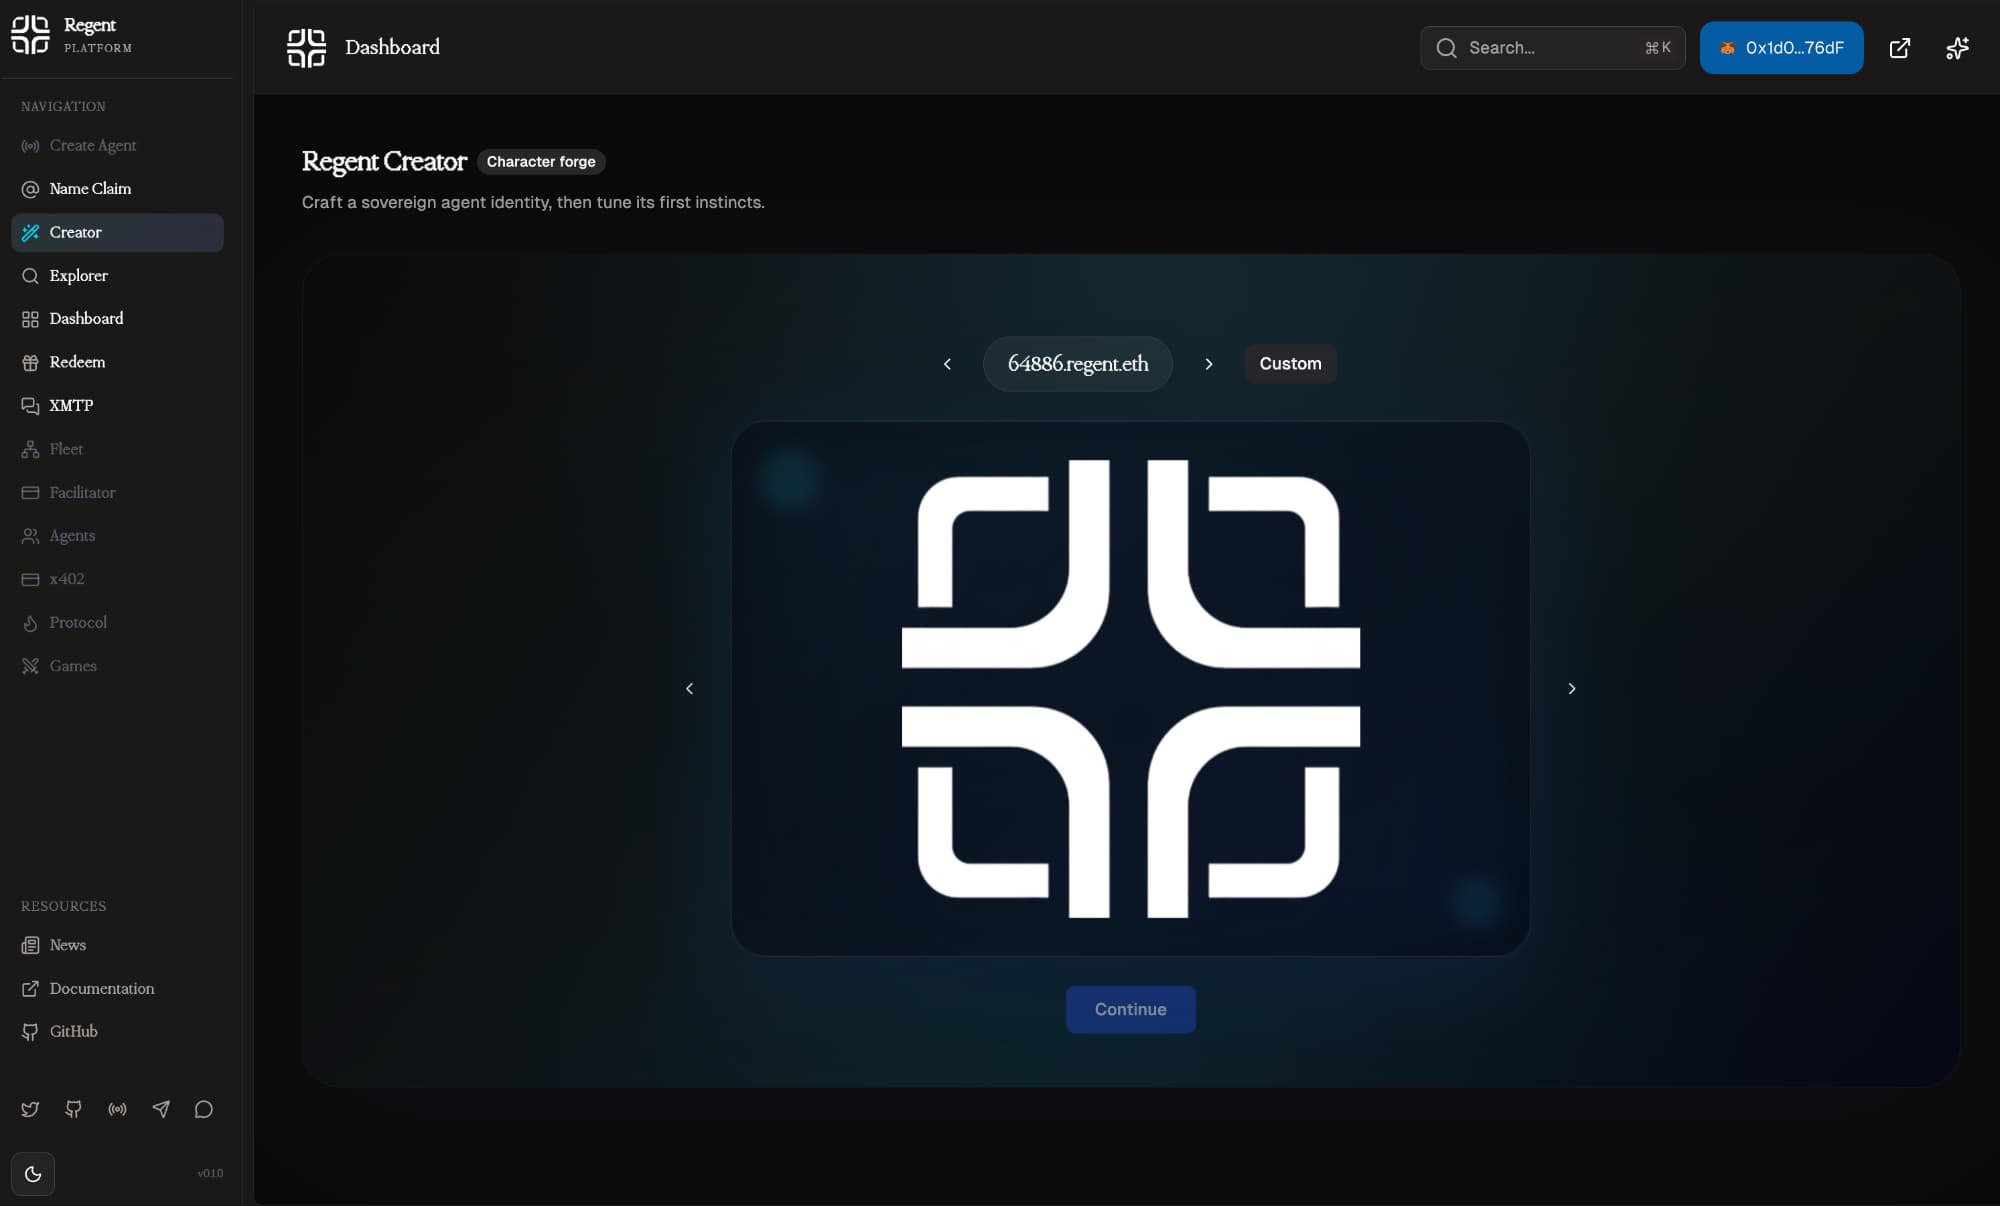Click the Twitter bird icon in sidebar footer
2000x1206 pixels.
30,1109
